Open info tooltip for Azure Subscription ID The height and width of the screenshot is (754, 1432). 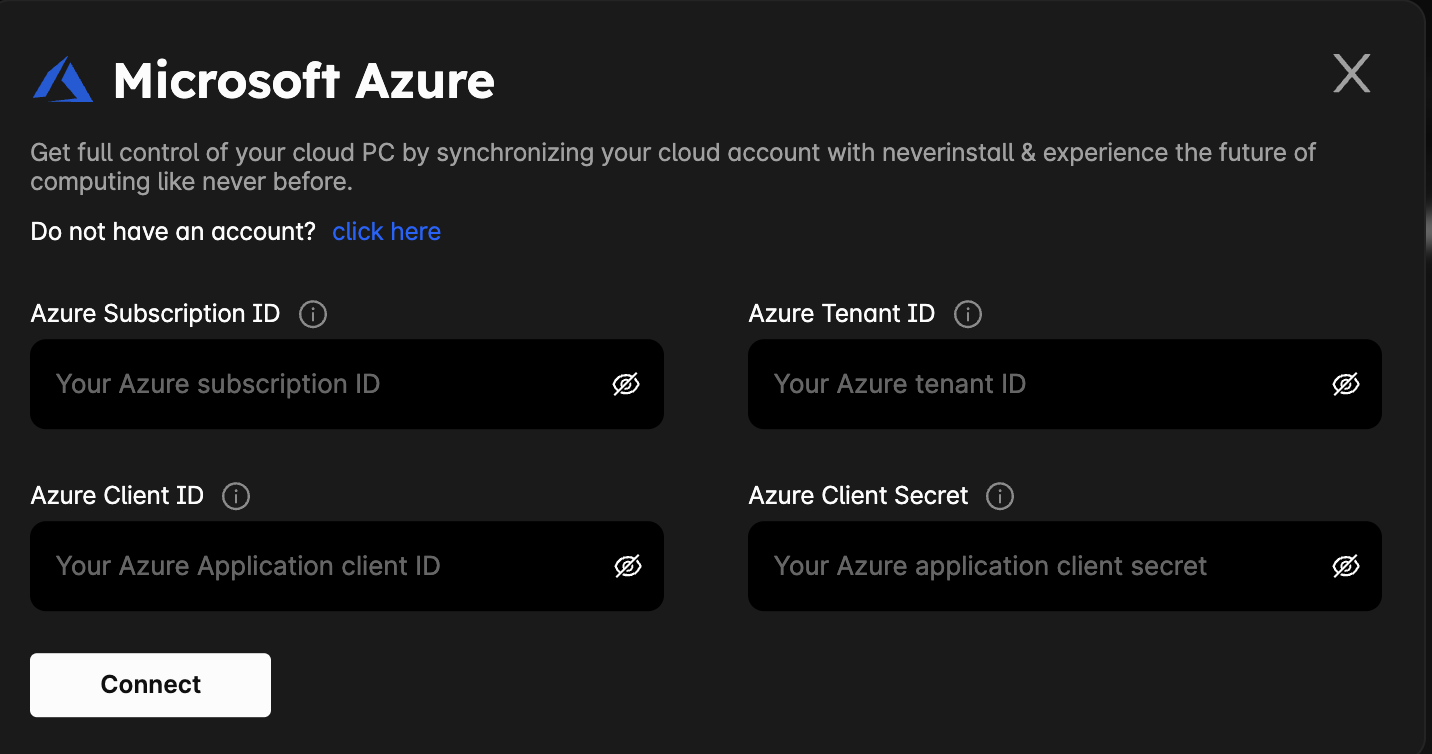tap(313, 314)
